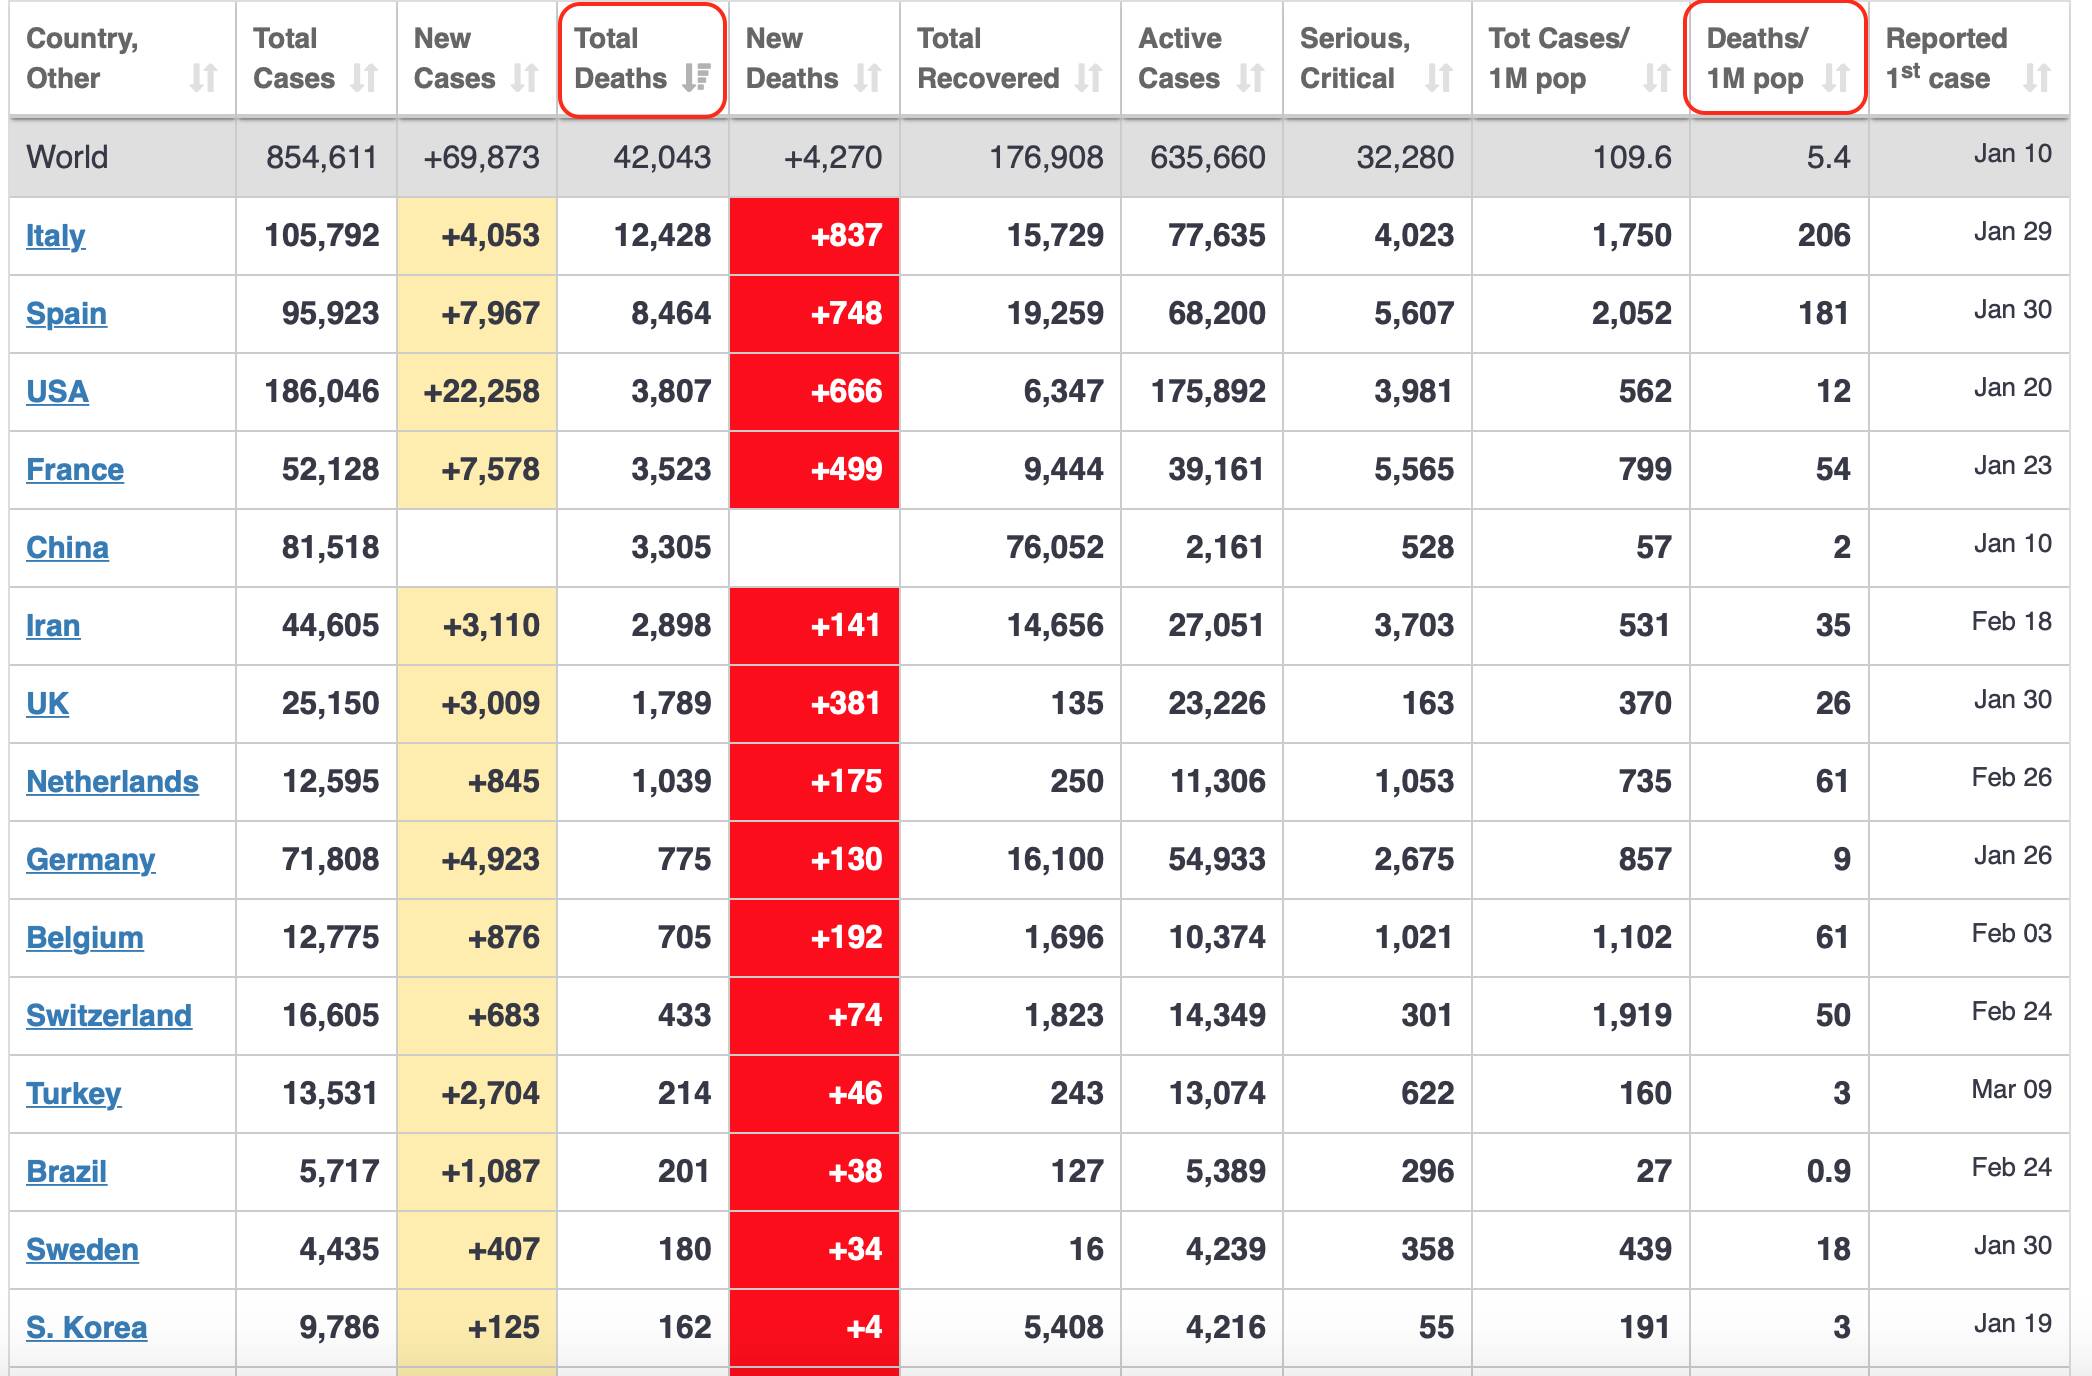Toggle Total Deaths sort direction icon
This screenshot has height=1376, width=2092.
click(696, 78)
